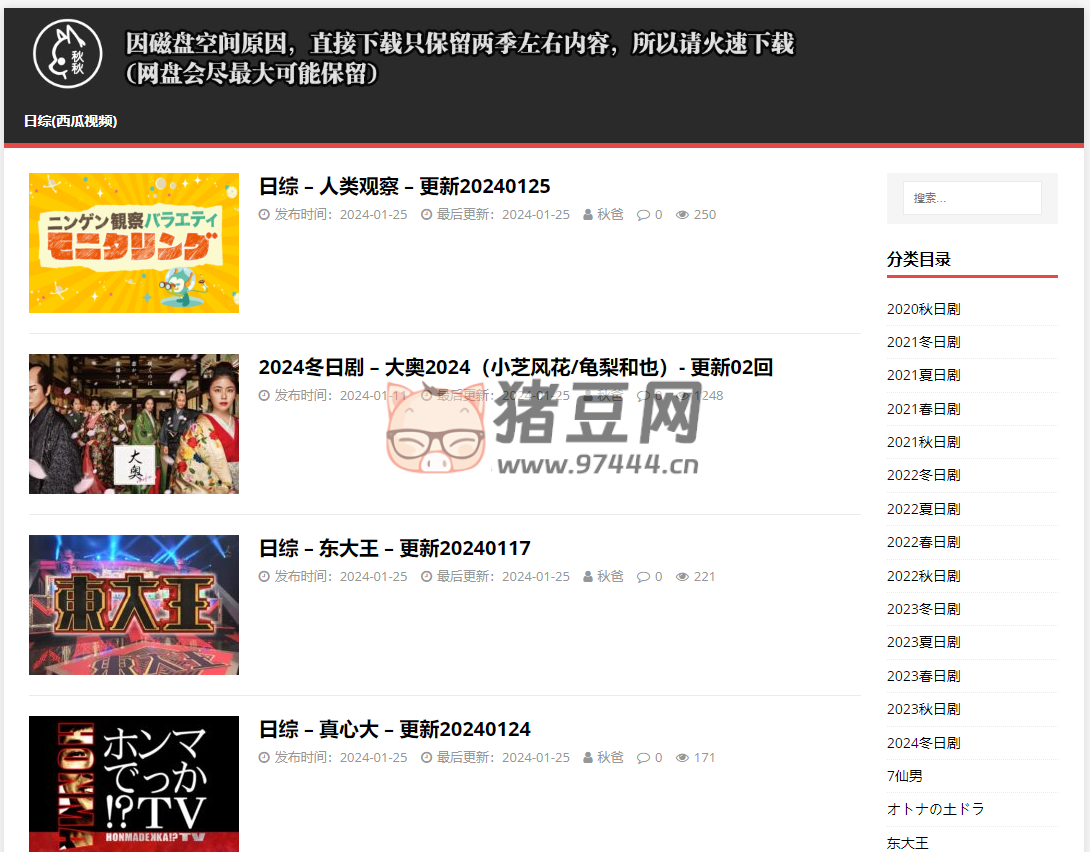This screenshot has height=852, width=1090.
Task: Open the 东大王 post thumbnail image
Action: coord(133,605)
